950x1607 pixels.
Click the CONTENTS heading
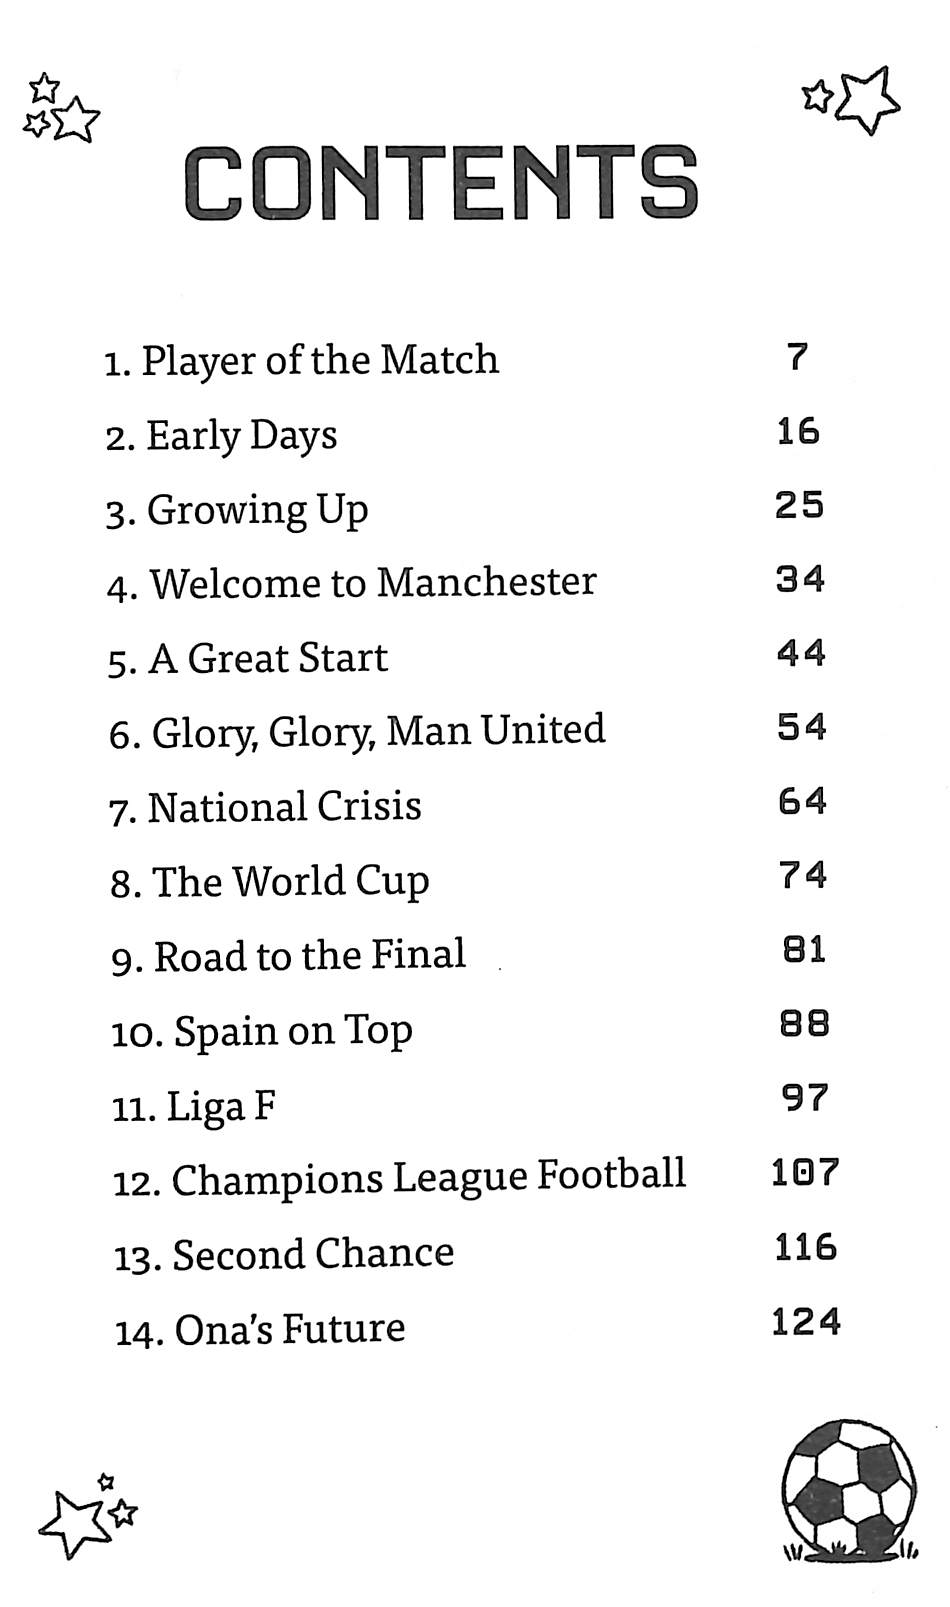coord(441,182)
